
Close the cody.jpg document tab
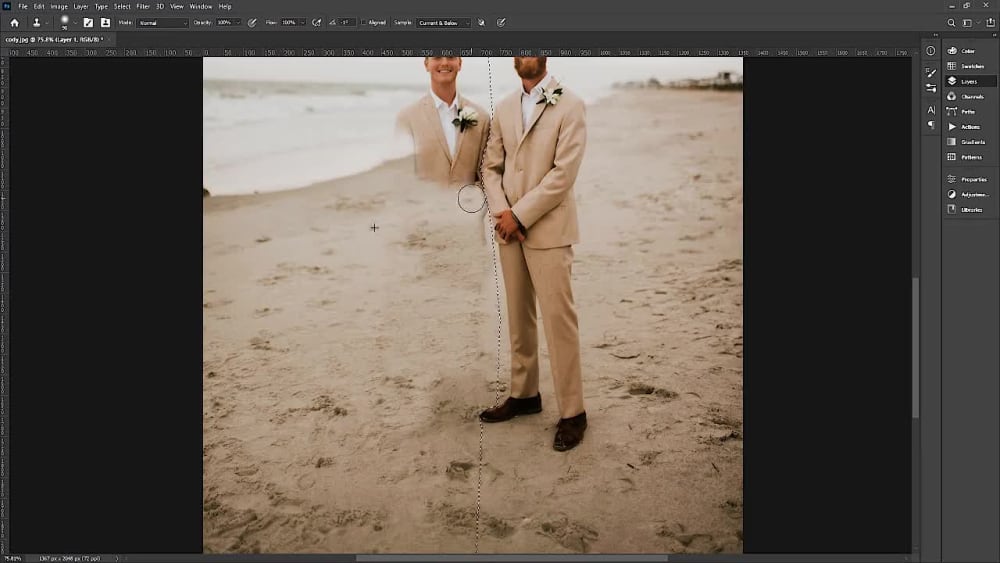[109, 40]
